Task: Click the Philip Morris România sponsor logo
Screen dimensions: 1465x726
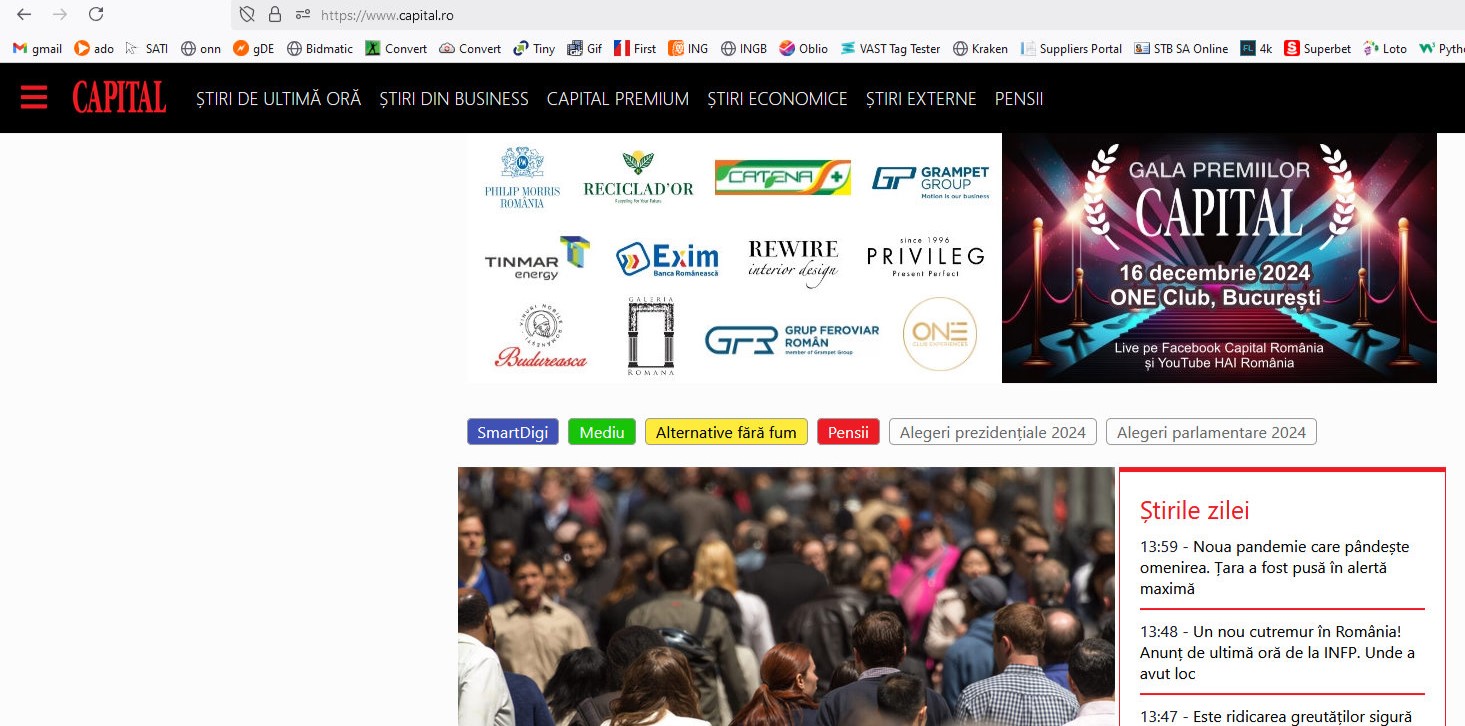Action: click(523, 178)
